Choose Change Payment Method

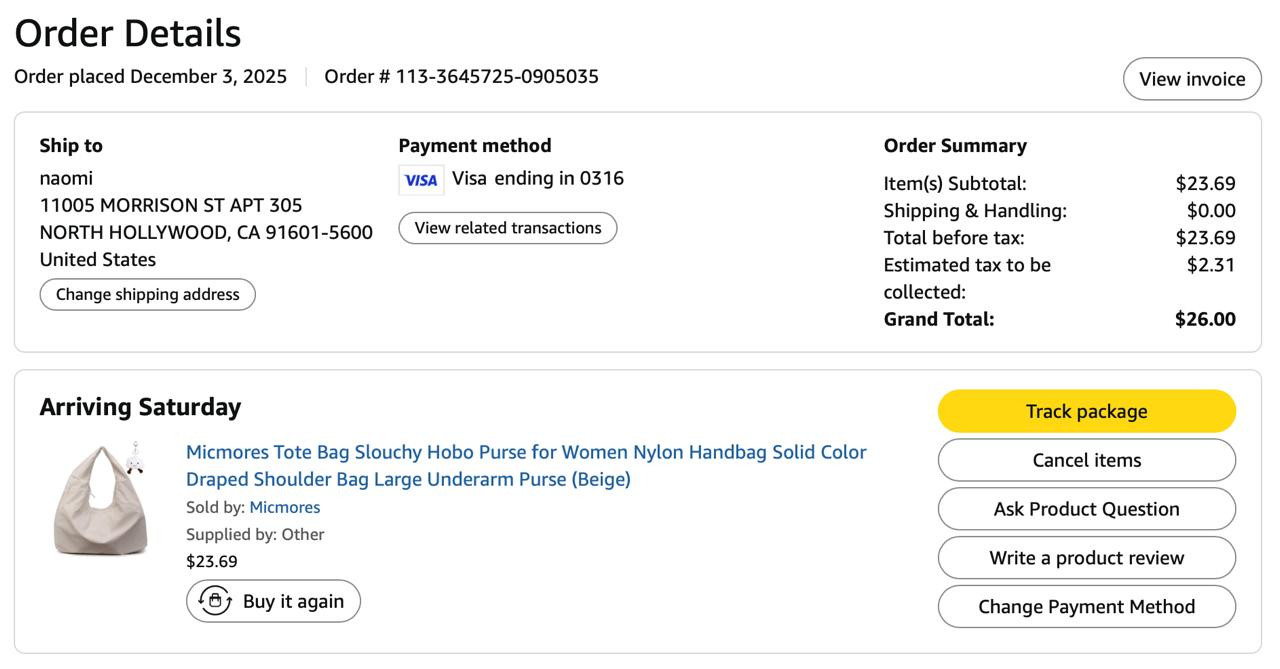coord(1086,607)
